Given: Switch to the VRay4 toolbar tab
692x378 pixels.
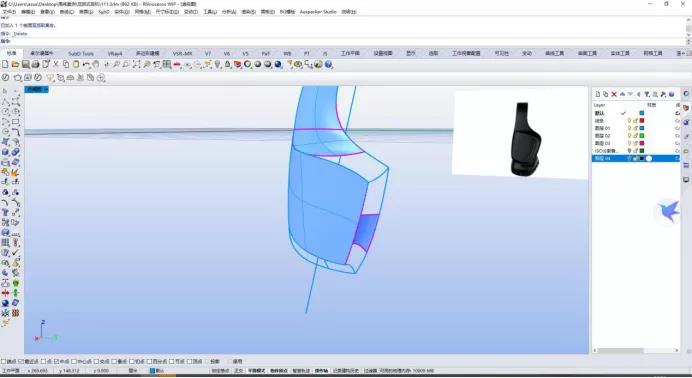Looking at the screenshot, I should point(115,53).
